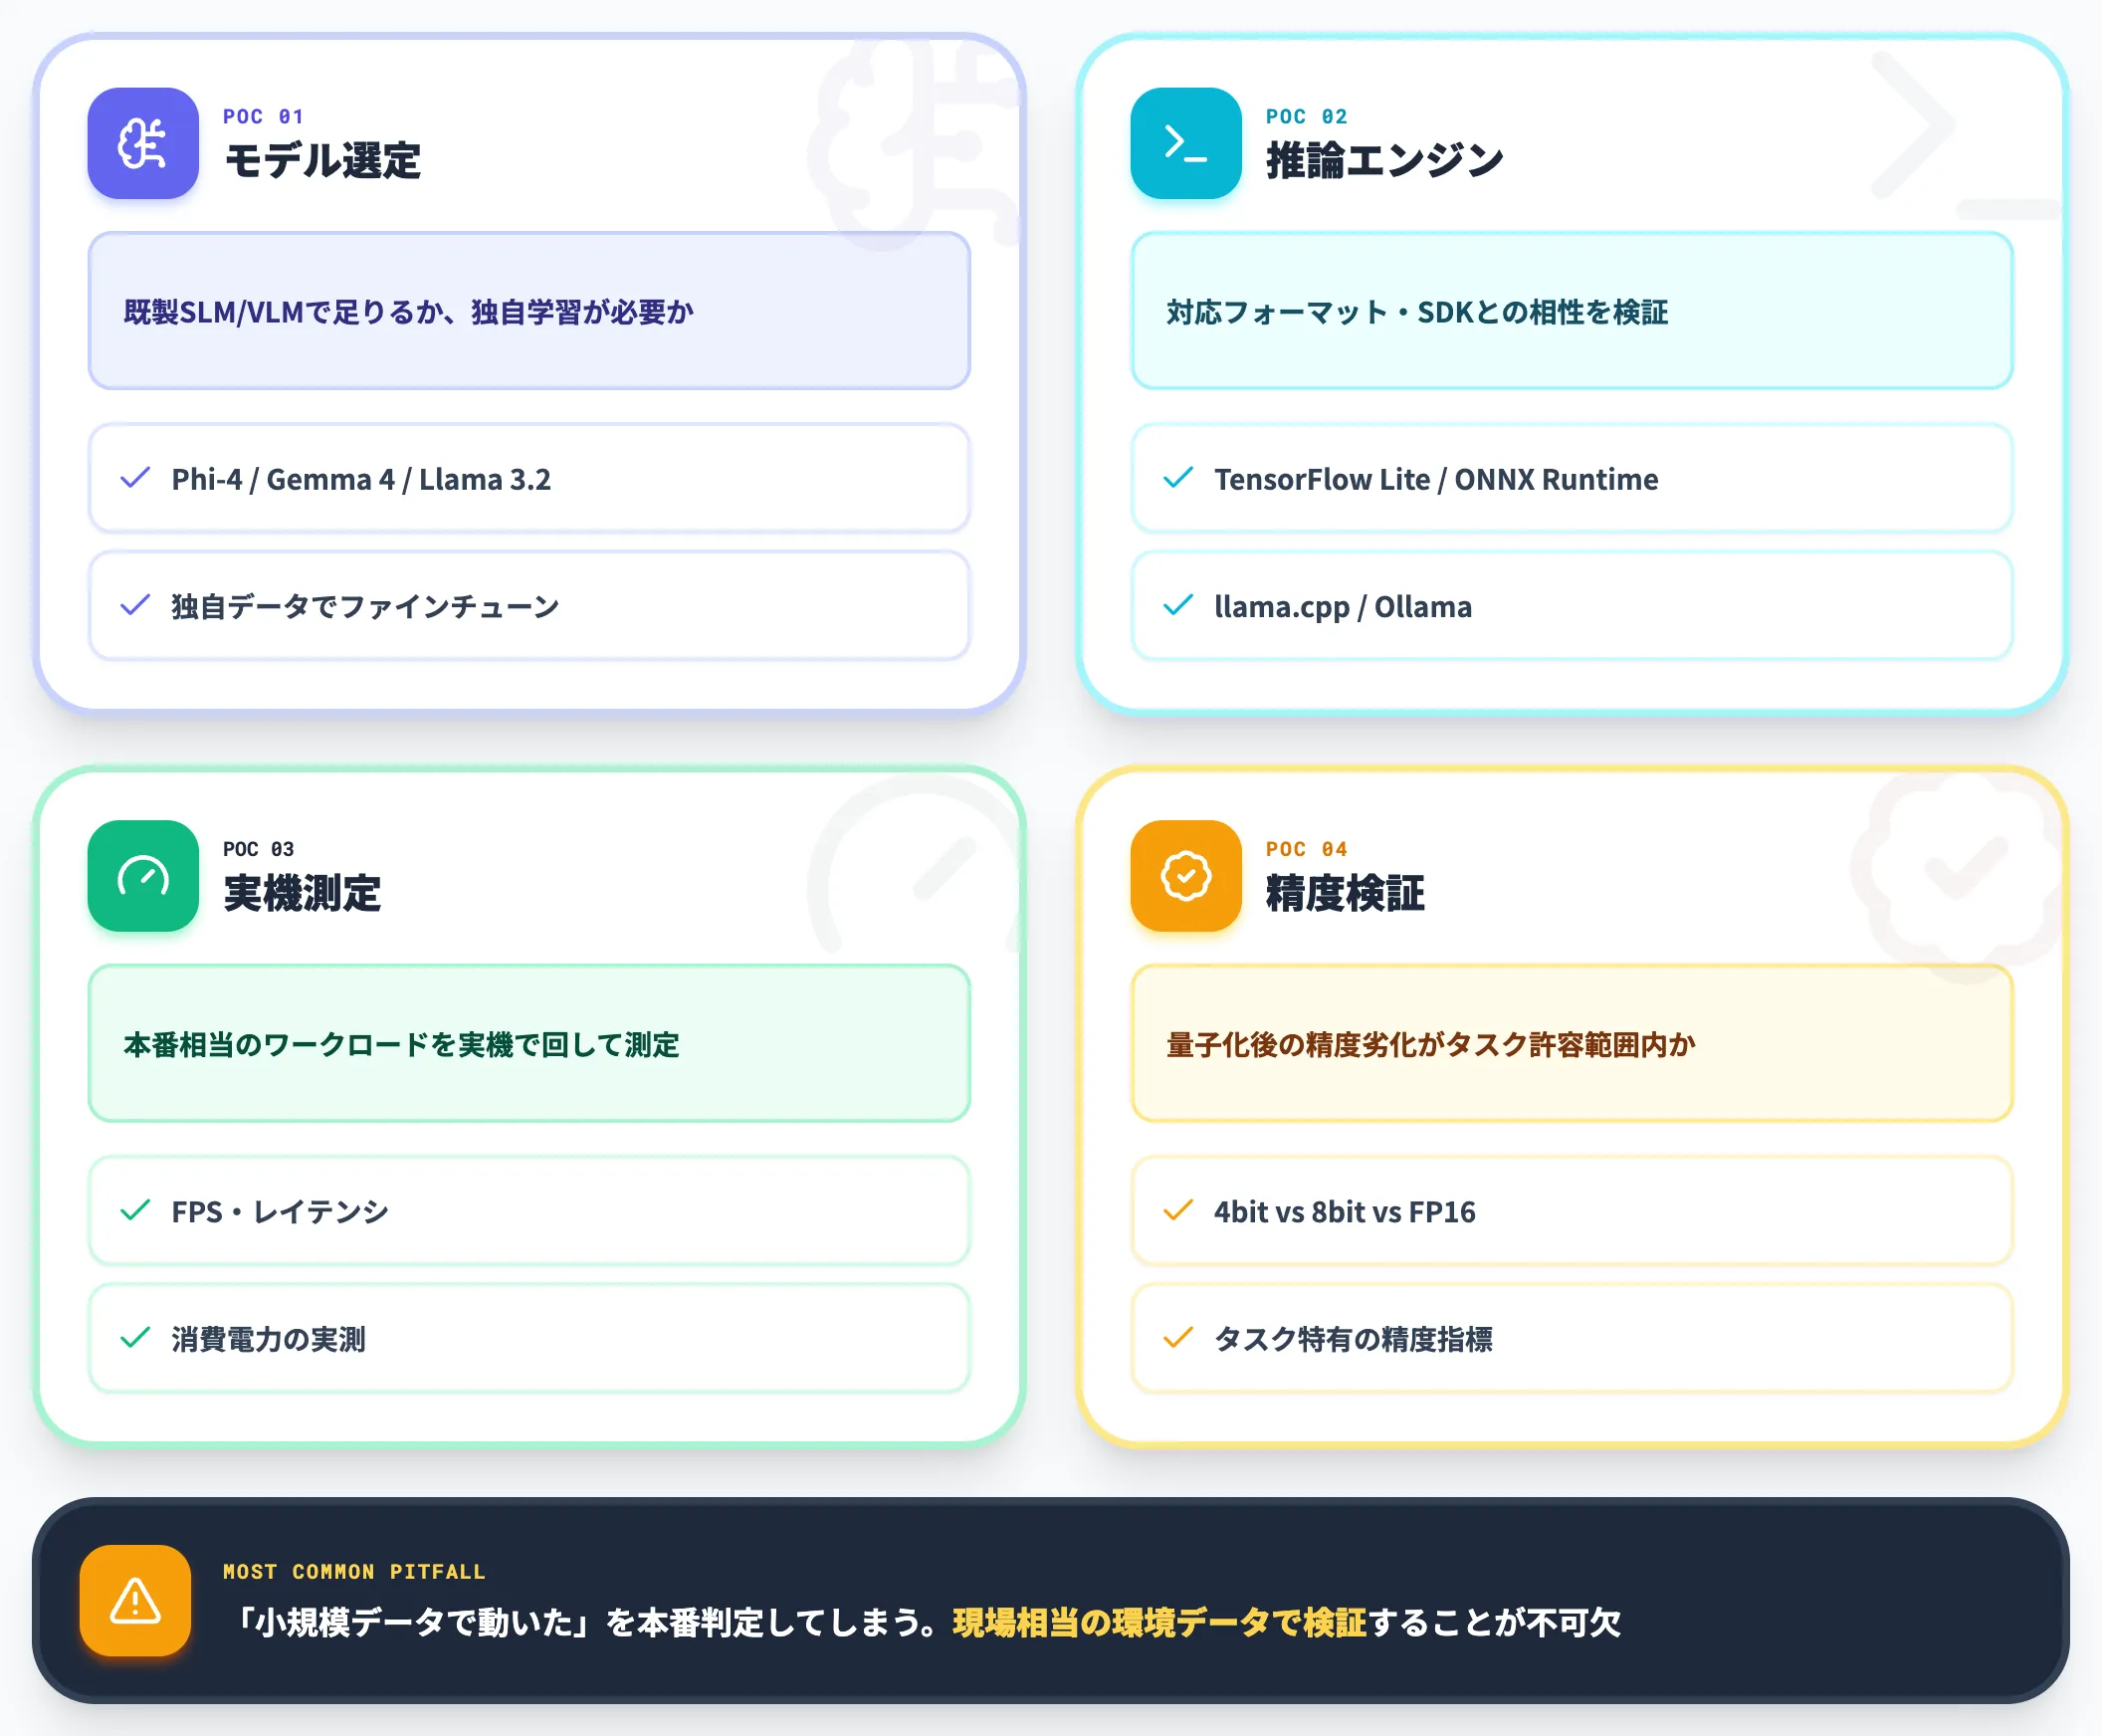Image resolution: width=2102 pixels, height=1736 pixels.
Task: Click the cyan terminal prompt icon for POC 02
Action: 1186,143
